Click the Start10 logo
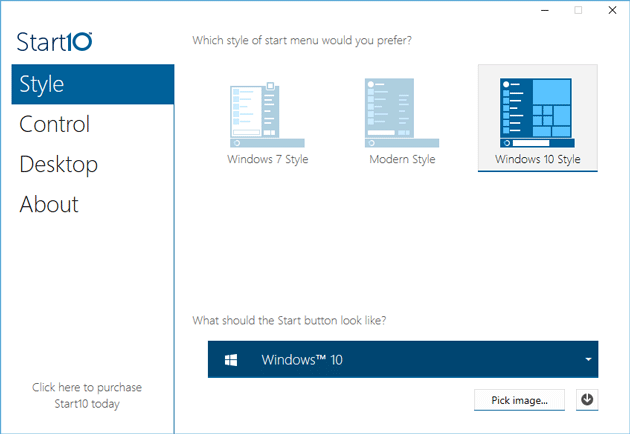 [x=55, y=42]
